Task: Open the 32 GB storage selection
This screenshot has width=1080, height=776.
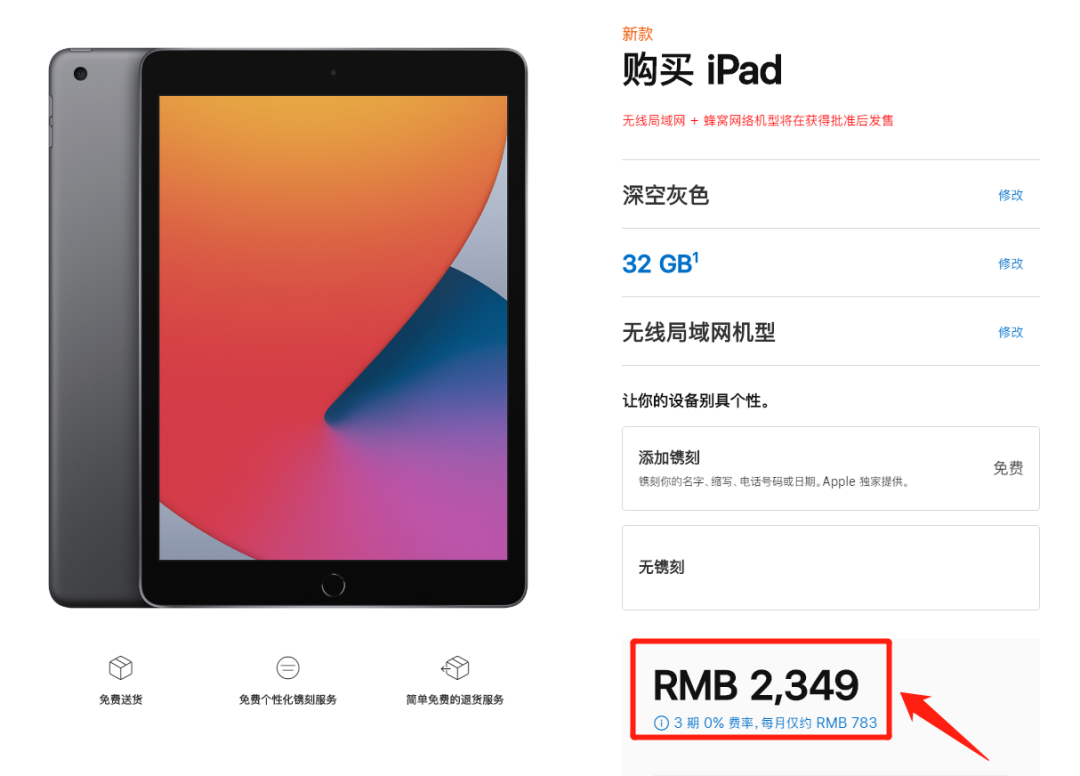Action: pyautogui.click(x=831, y=263)
